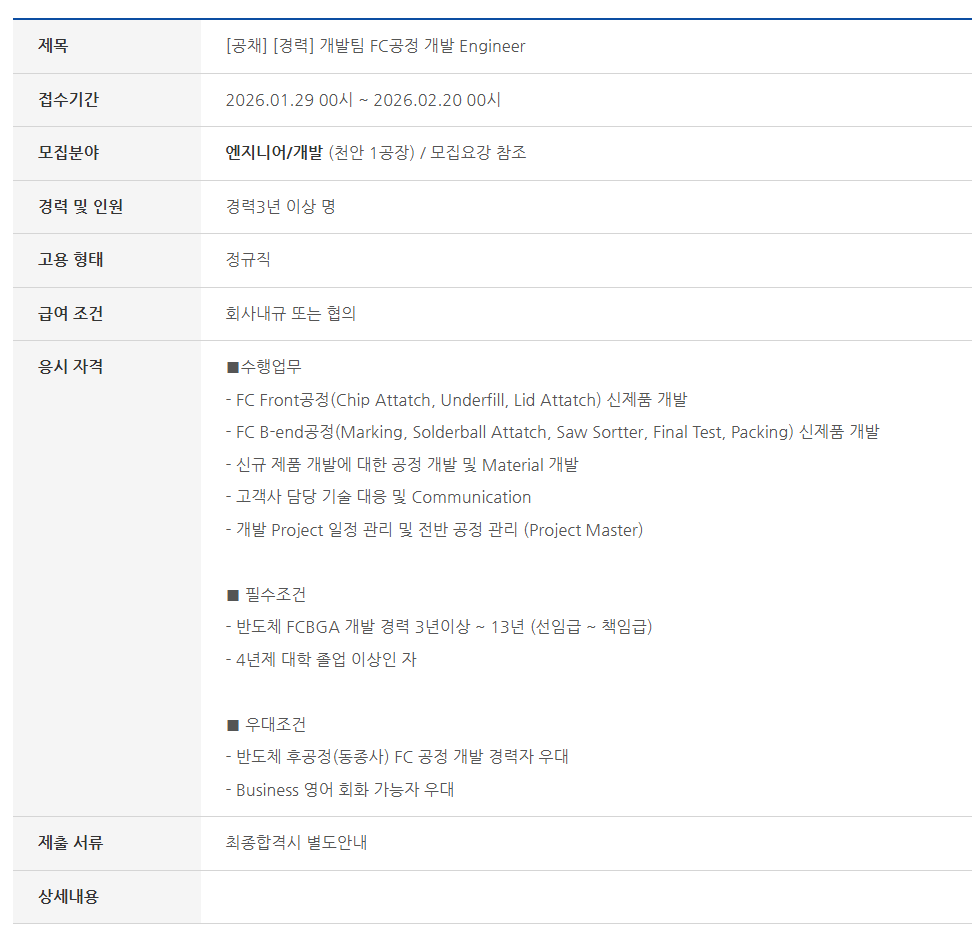The image size is (972, 942).
Task: Click the 모집분야 row label
Action: pos(68,153)
